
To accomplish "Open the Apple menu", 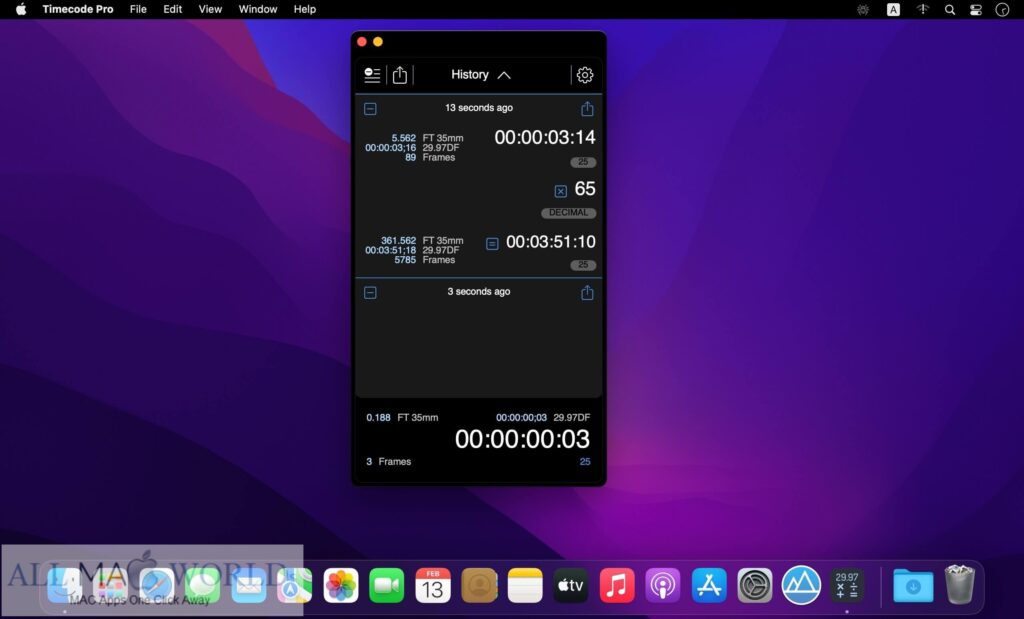I will (21, 9).
